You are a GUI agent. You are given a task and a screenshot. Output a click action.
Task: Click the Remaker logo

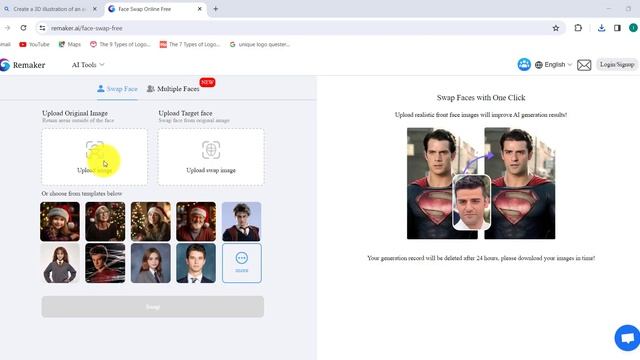point(23,65)
